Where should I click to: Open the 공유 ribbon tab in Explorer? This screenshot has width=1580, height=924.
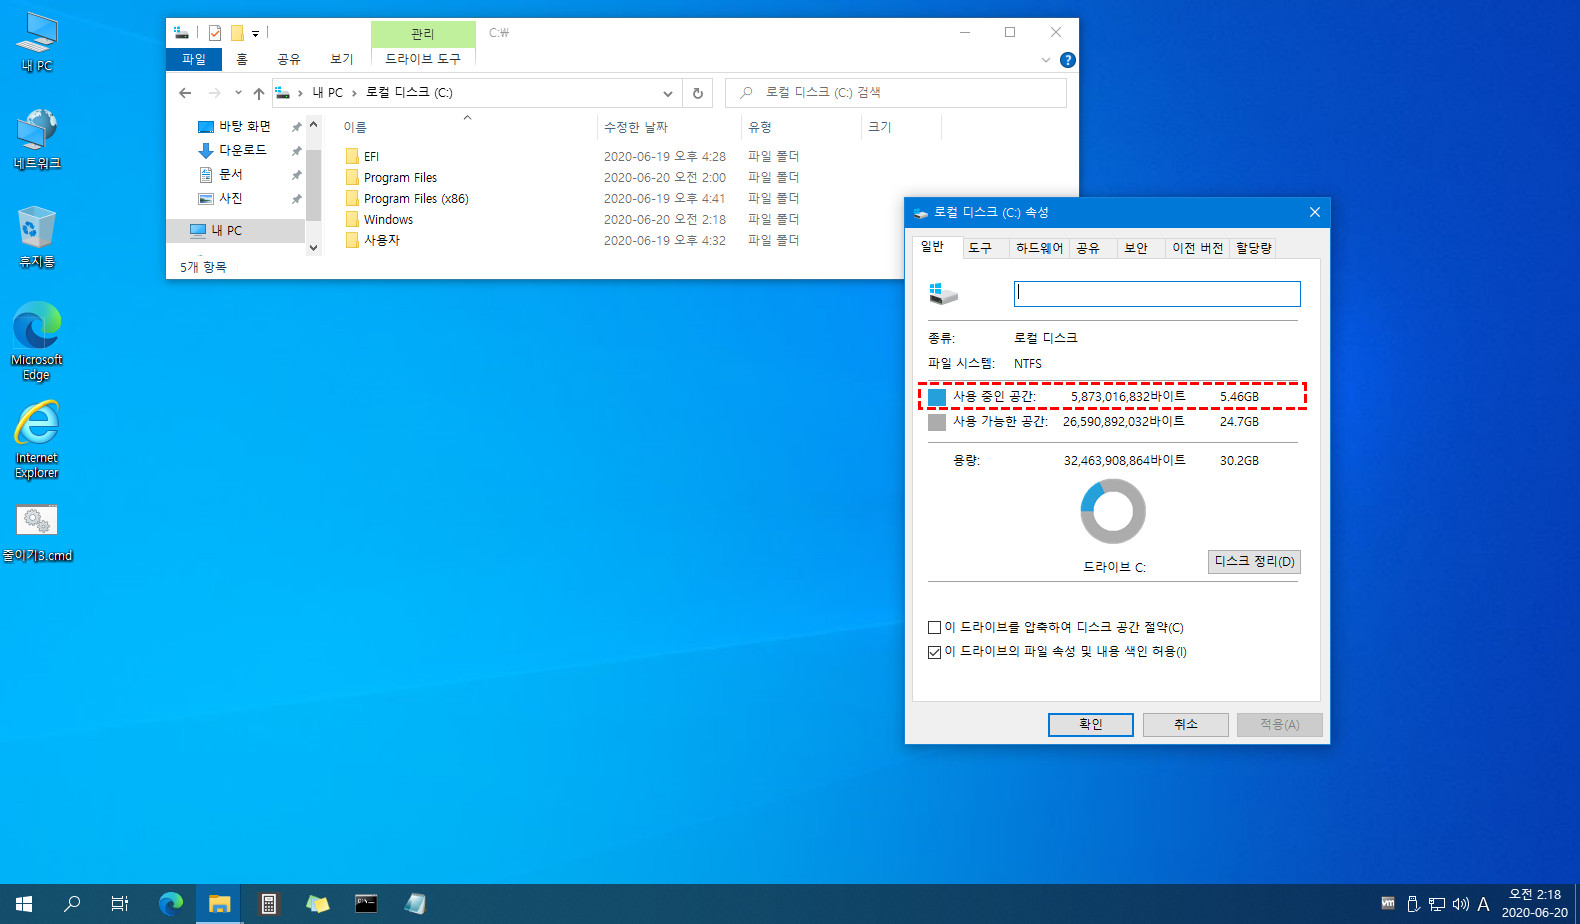[x=289, y=59]
